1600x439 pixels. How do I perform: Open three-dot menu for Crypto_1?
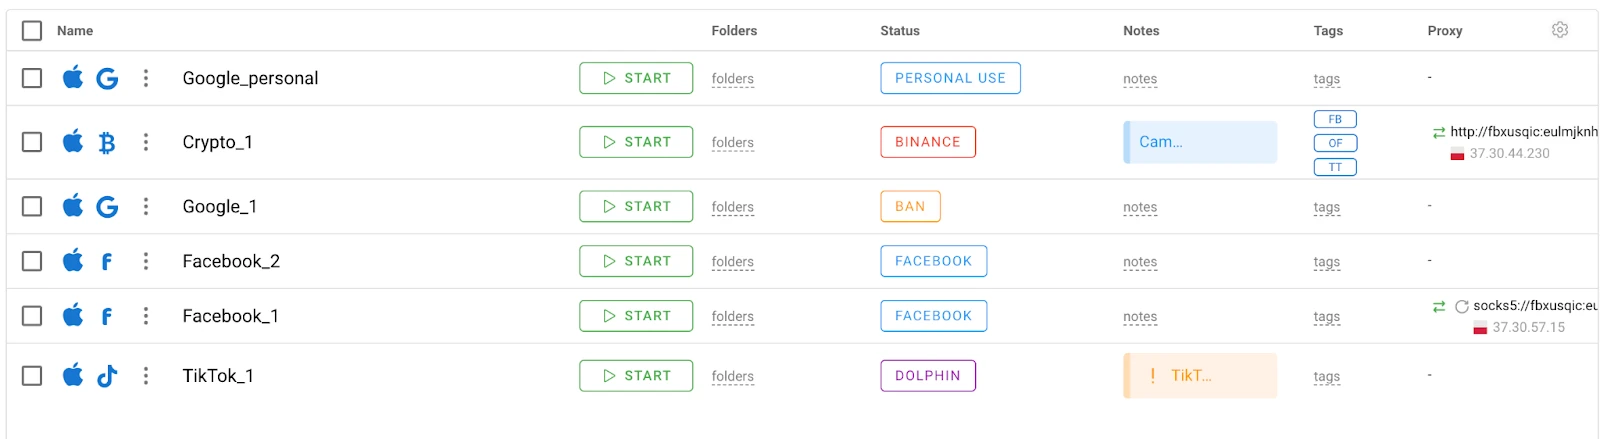[146, 142]
